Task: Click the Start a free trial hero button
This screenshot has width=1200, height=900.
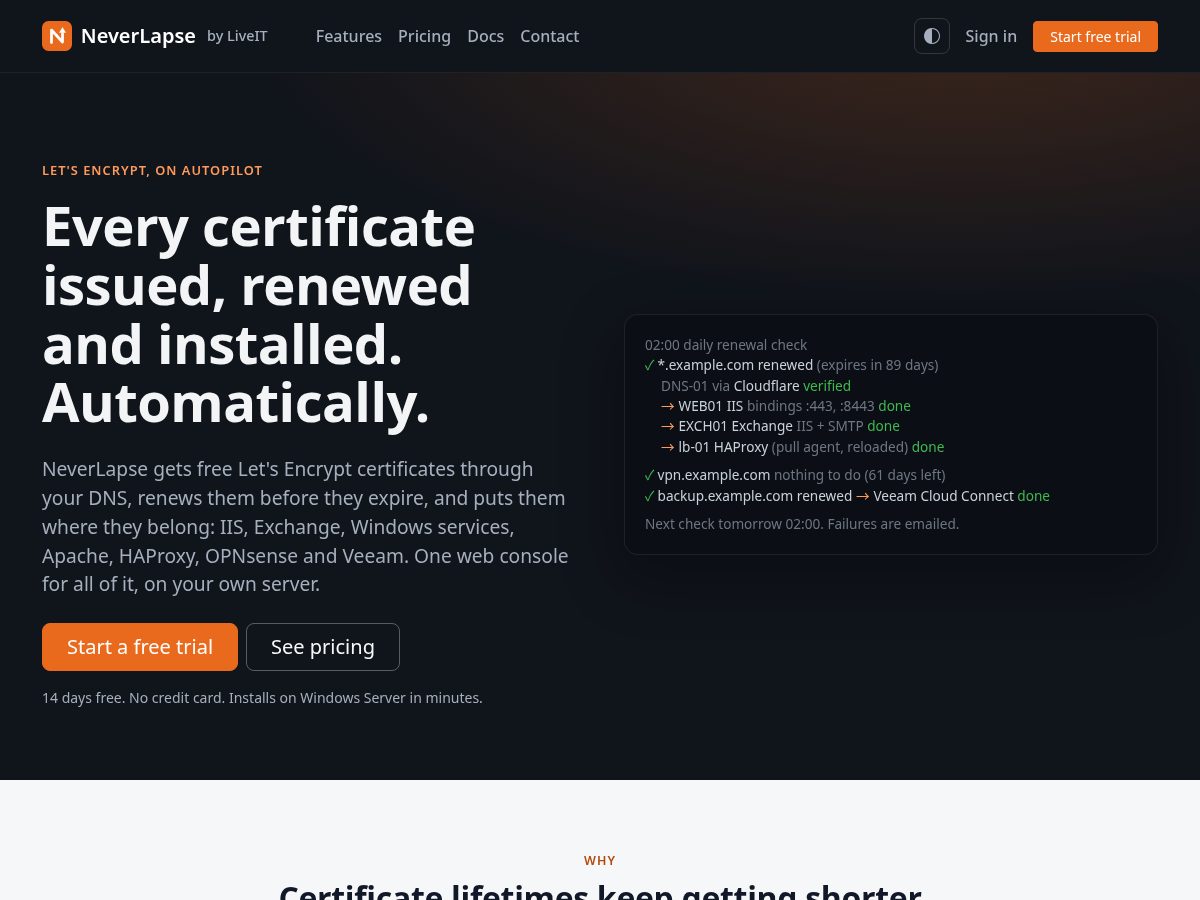Action: [x=140, y=647]
